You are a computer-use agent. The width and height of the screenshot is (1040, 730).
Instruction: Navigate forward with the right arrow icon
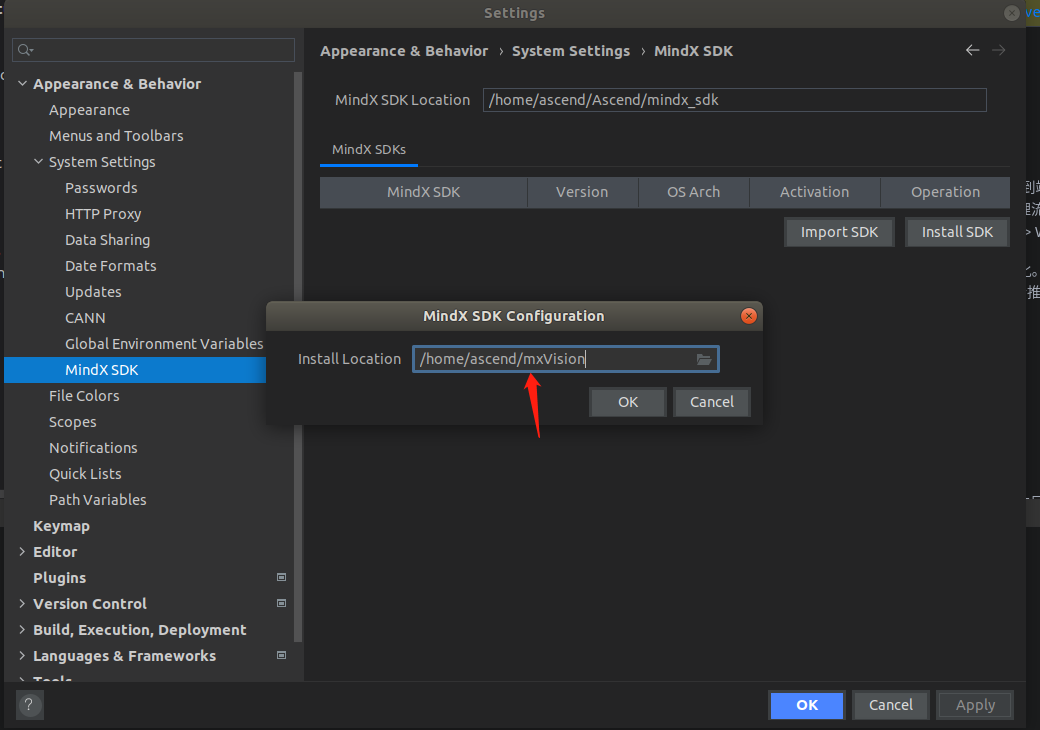click(998, 50)
